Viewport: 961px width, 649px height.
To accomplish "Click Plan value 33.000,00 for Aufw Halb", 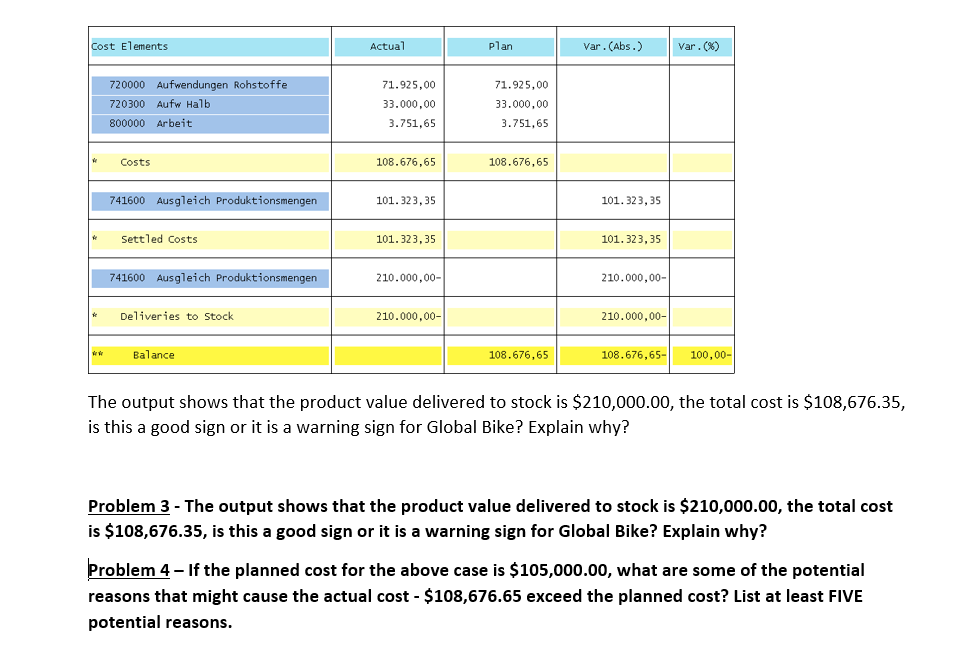I will [522, 104].
